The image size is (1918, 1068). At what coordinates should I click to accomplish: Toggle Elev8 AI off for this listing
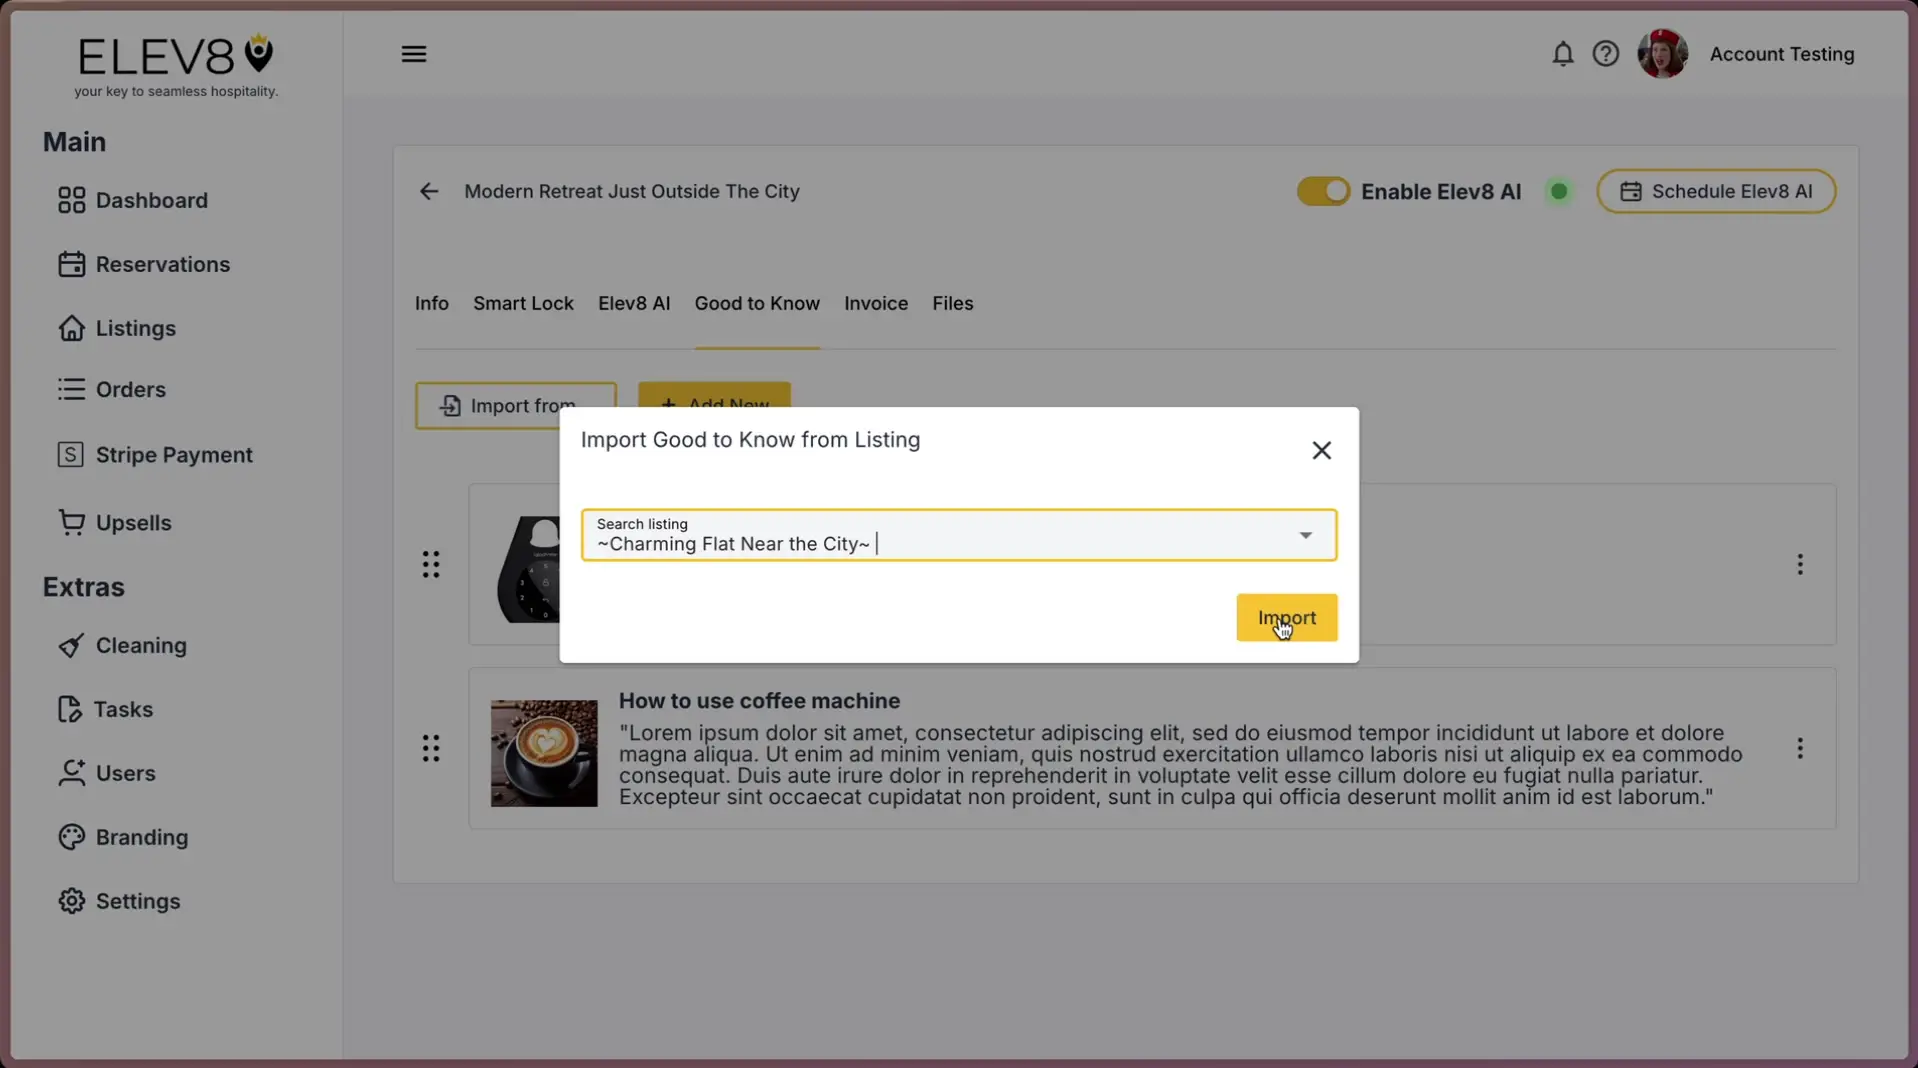(x=1324, y=191)
